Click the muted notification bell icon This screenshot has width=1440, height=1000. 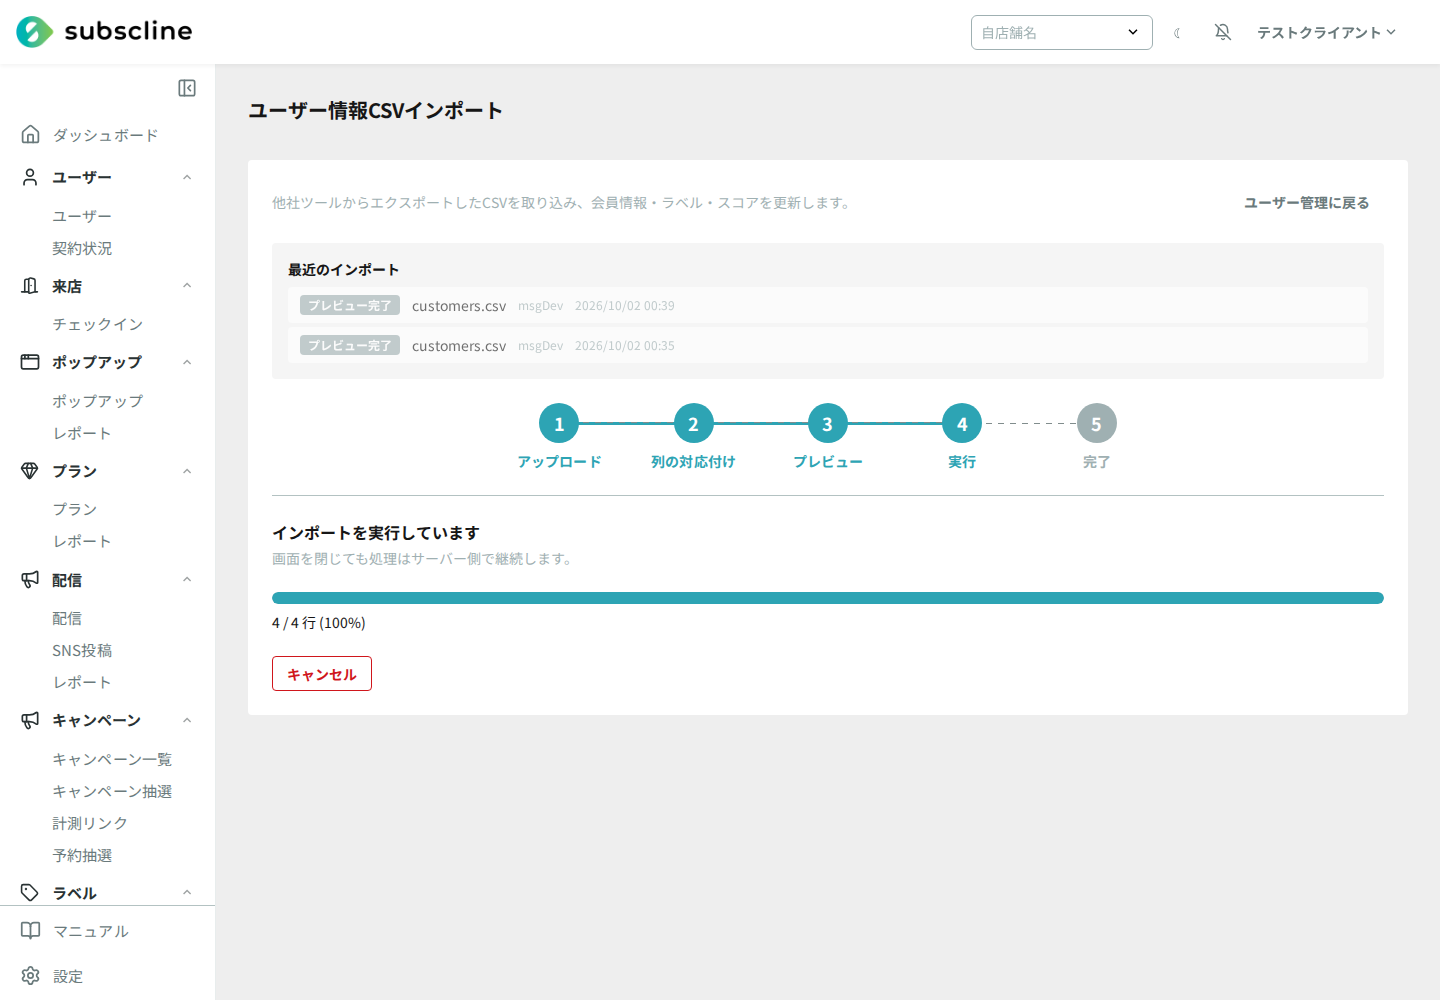(x=1222, y=32)
